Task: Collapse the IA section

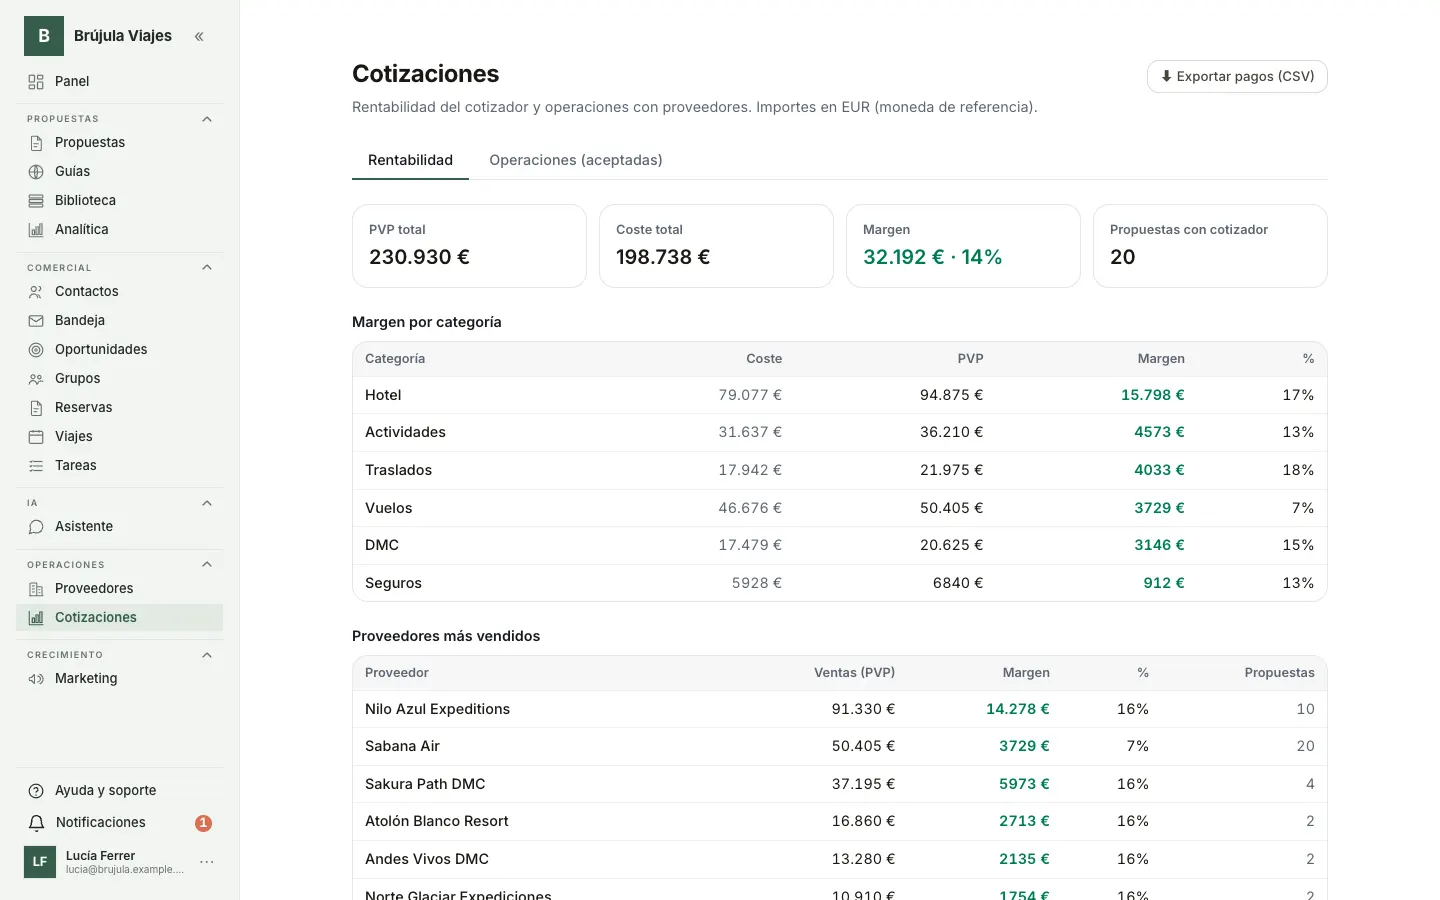Action: coord(207,503)
